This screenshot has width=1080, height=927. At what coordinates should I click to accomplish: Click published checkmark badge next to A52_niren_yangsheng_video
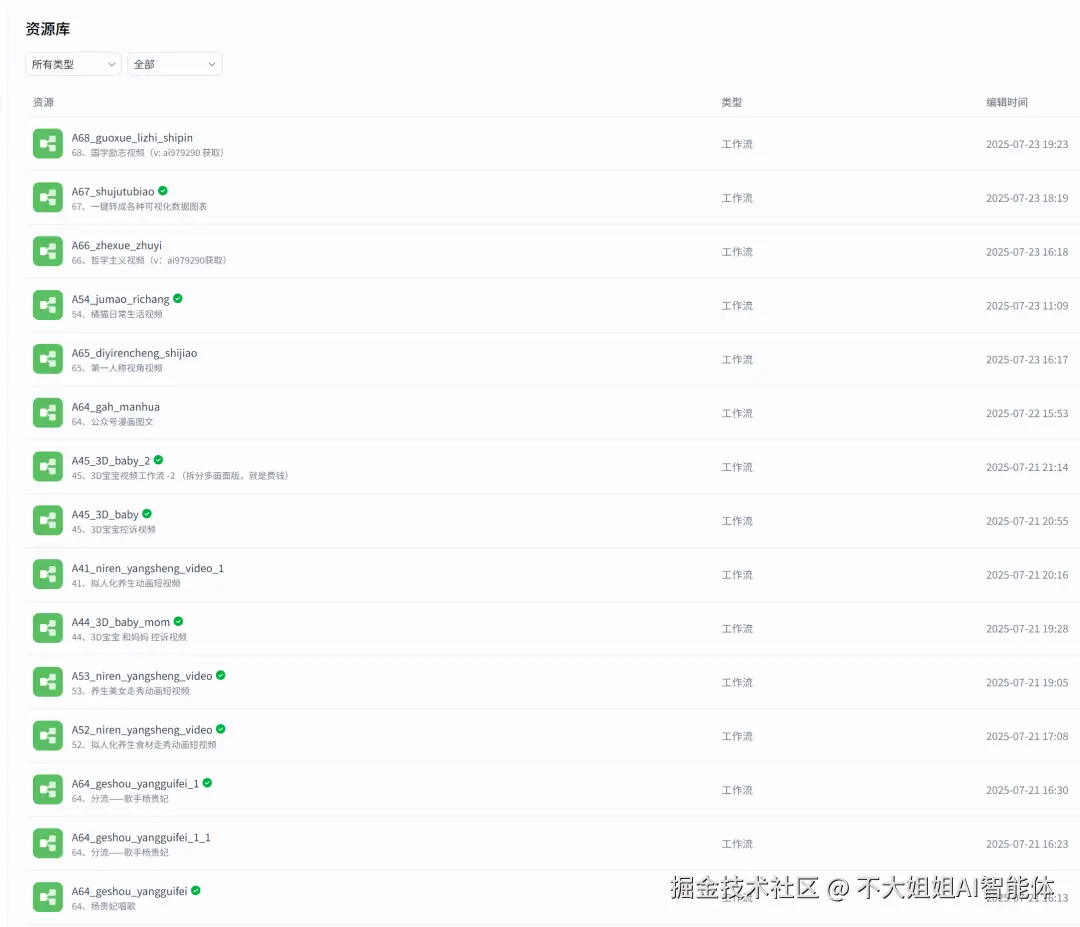pos(220,729)
